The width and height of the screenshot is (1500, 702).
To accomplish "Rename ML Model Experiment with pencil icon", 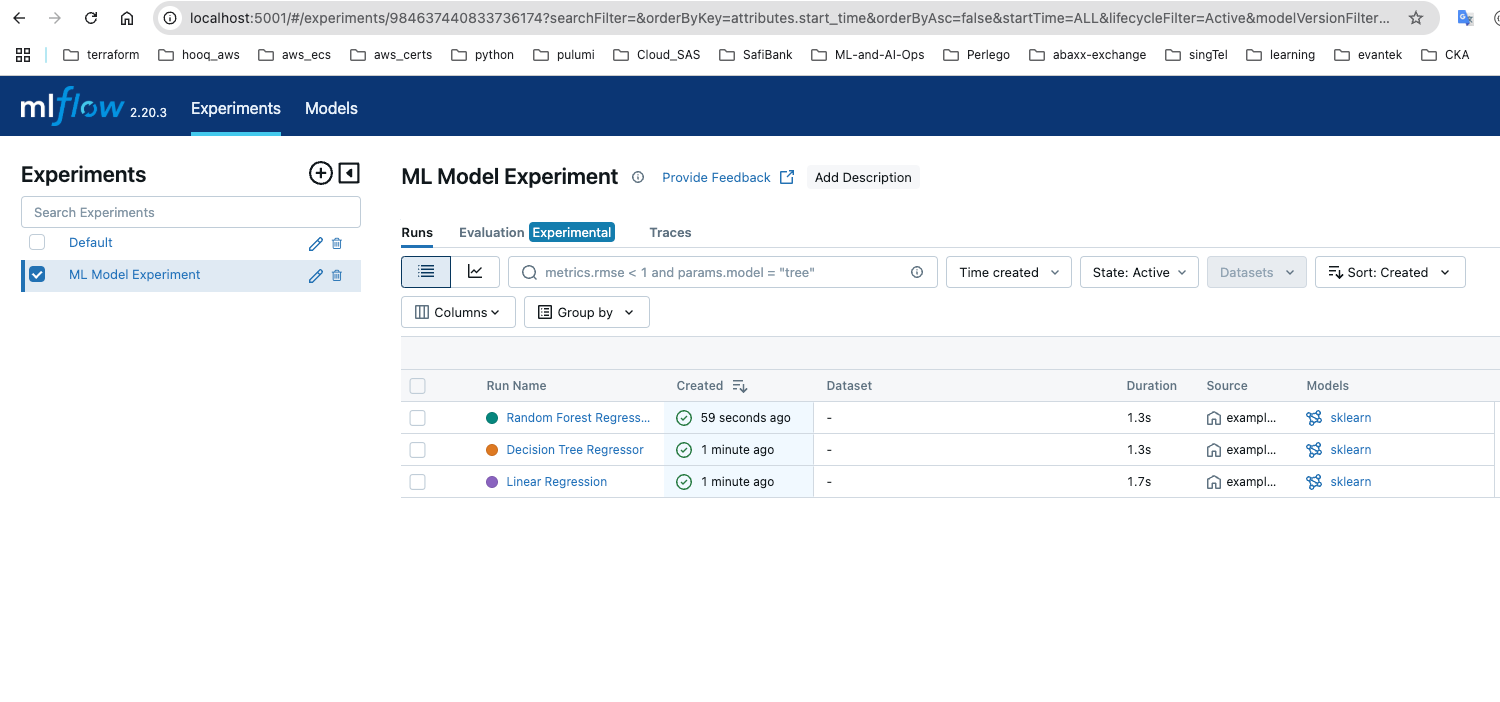I will [316, 275].
